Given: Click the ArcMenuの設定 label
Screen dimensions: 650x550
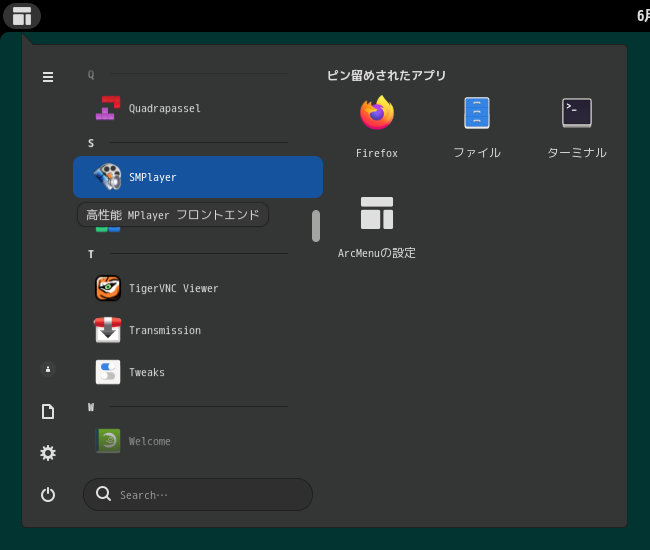Looking at the screenshot, I should coord(377,253).
